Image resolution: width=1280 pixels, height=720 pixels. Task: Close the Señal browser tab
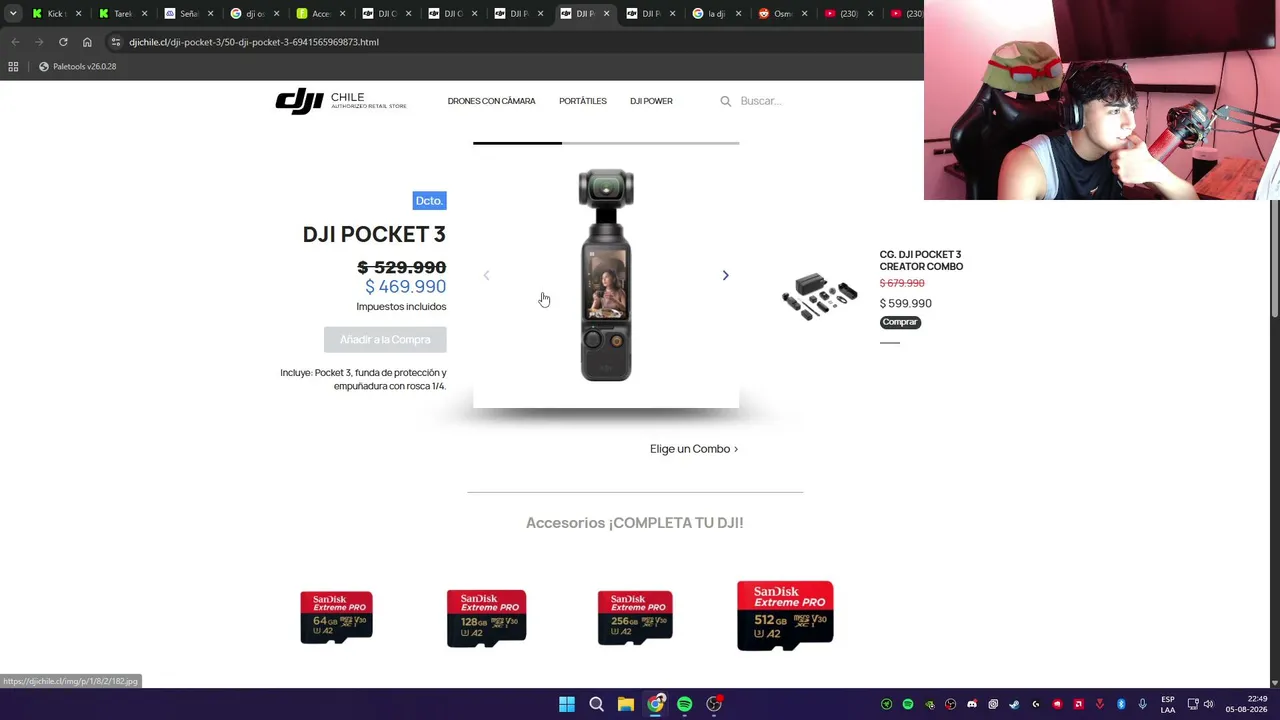pos(210,14)
